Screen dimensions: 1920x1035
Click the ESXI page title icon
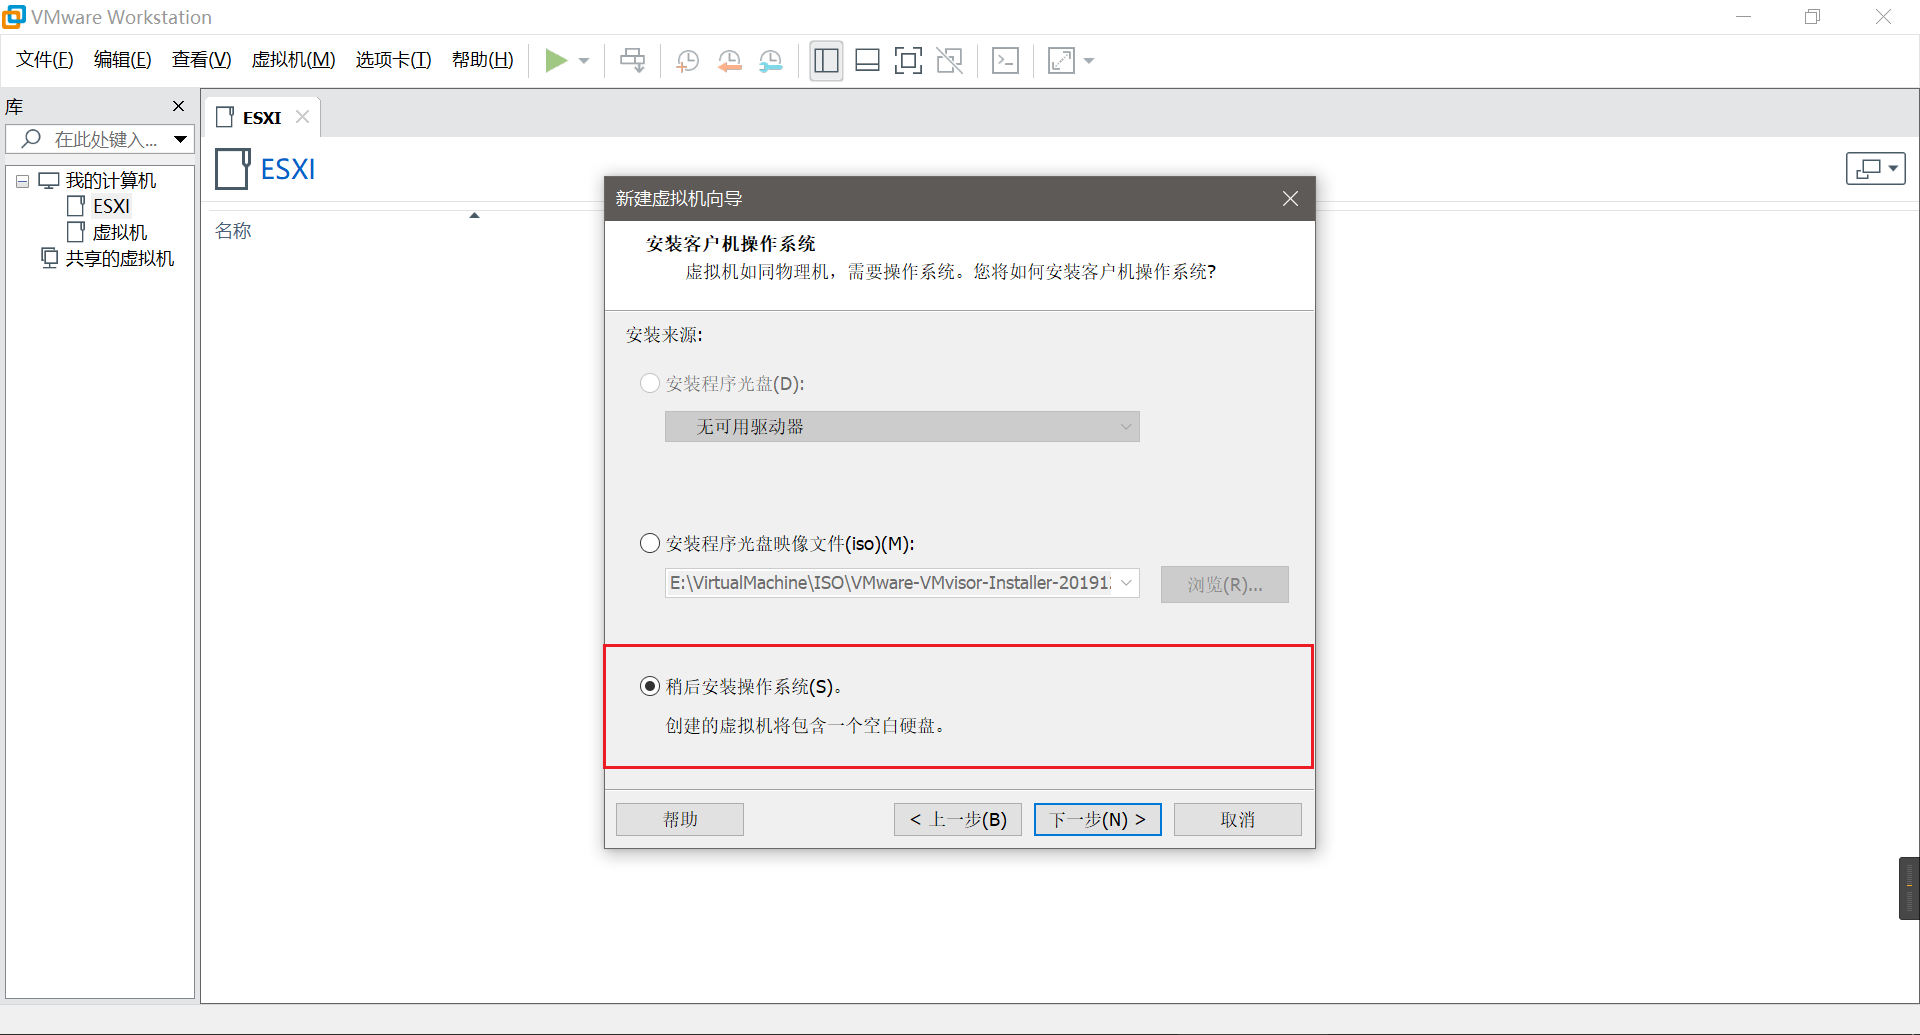coord(232,169)
